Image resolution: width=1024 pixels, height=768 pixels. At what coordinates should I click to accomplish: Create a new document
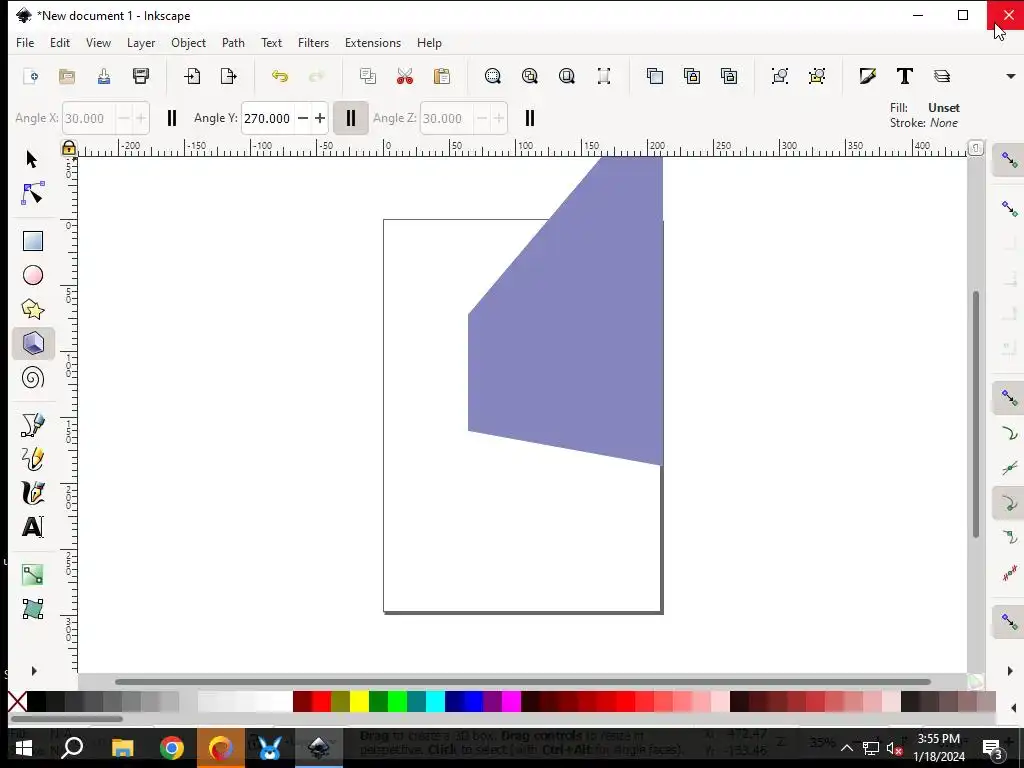pyautogui.click(x=30, y=76)
